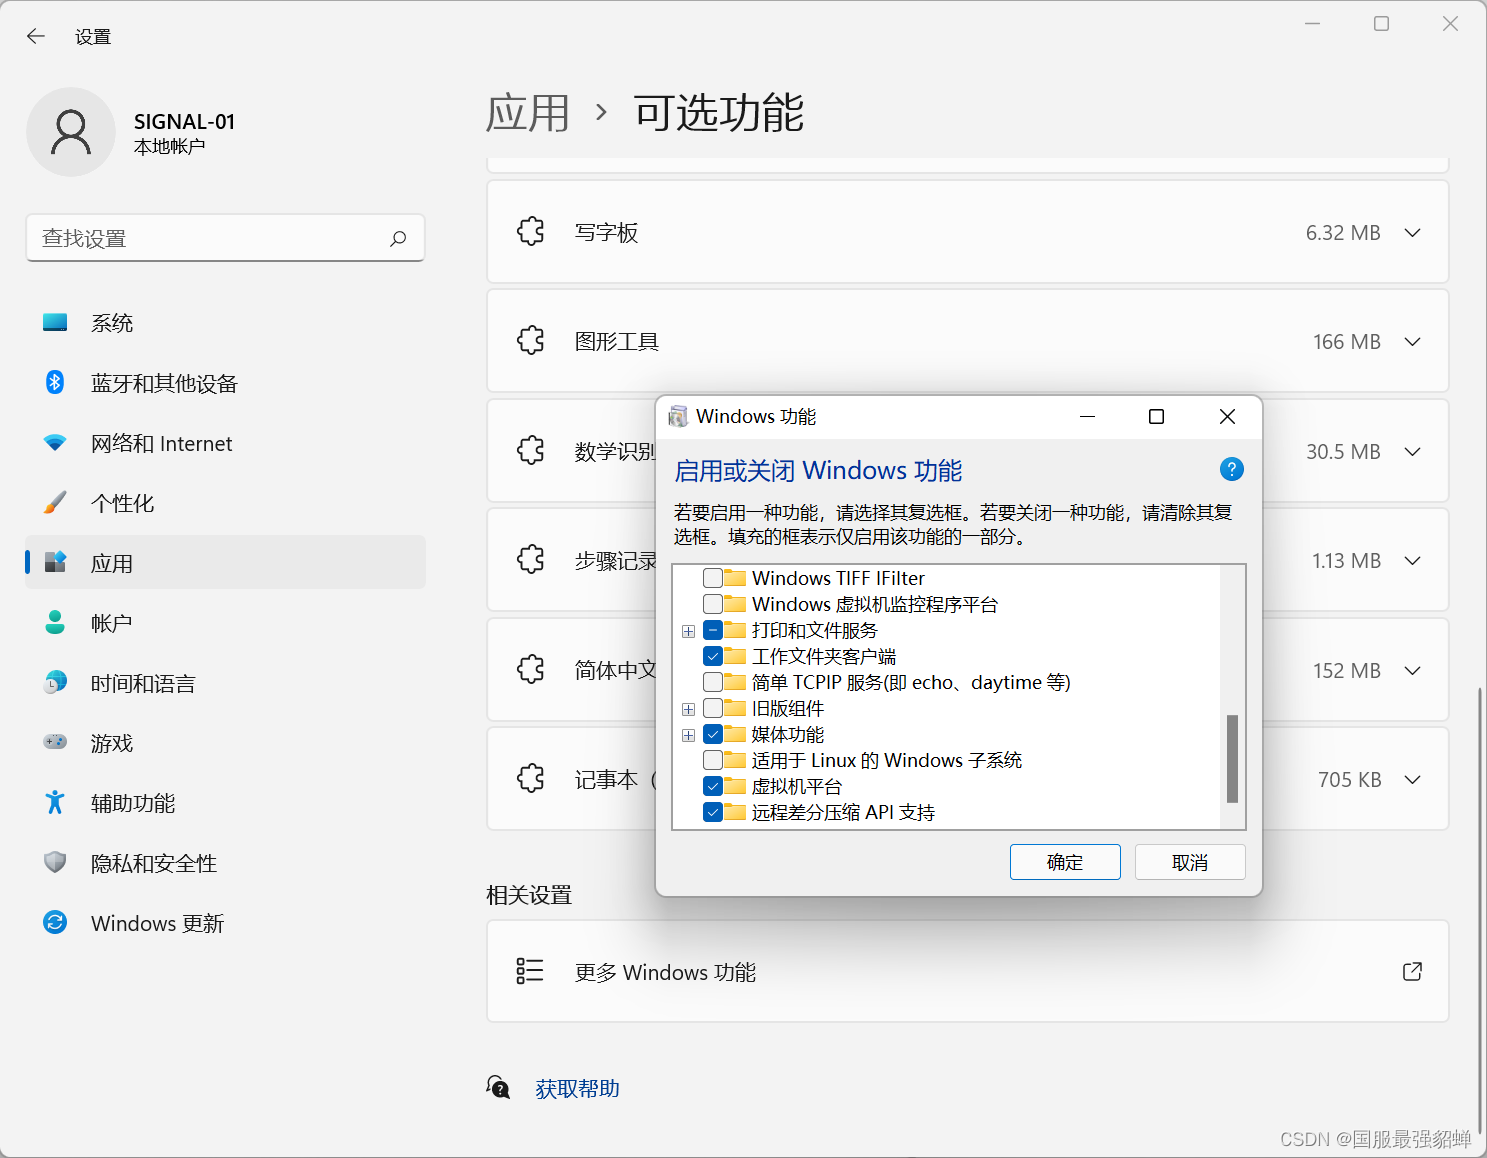1487x1158 pixels.
Task: Click the features list scrollbar thumb
Action: coord(1232,758)
